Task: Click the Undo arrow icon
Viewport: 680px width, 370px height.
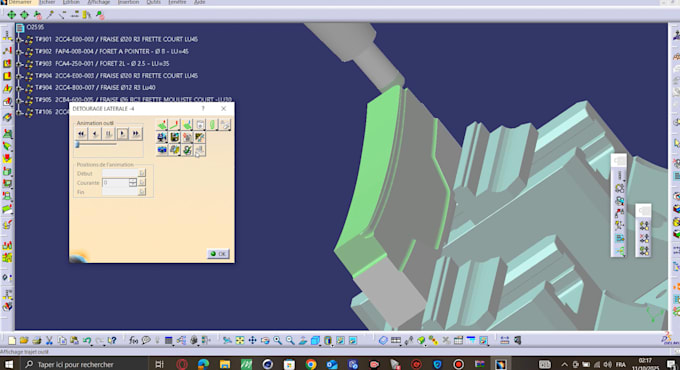Action: [87, 341]
